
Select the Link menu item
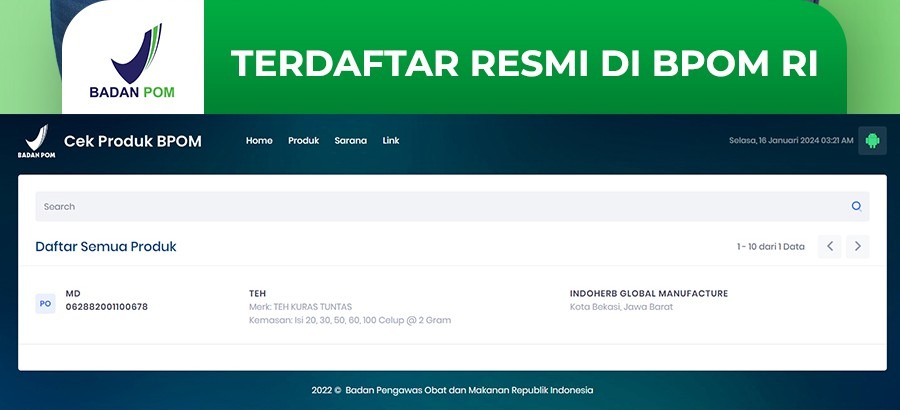click(391, 141)
